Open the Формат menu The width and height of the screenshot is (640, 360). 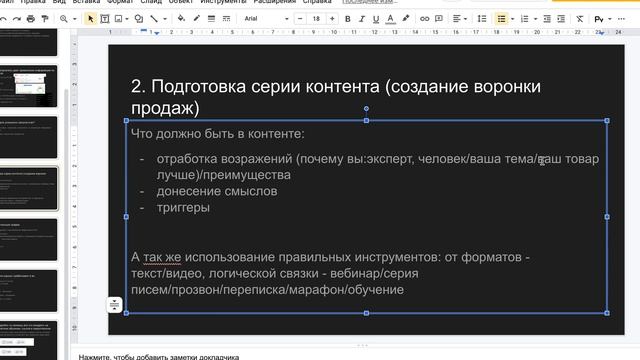[x=120, y=2]
